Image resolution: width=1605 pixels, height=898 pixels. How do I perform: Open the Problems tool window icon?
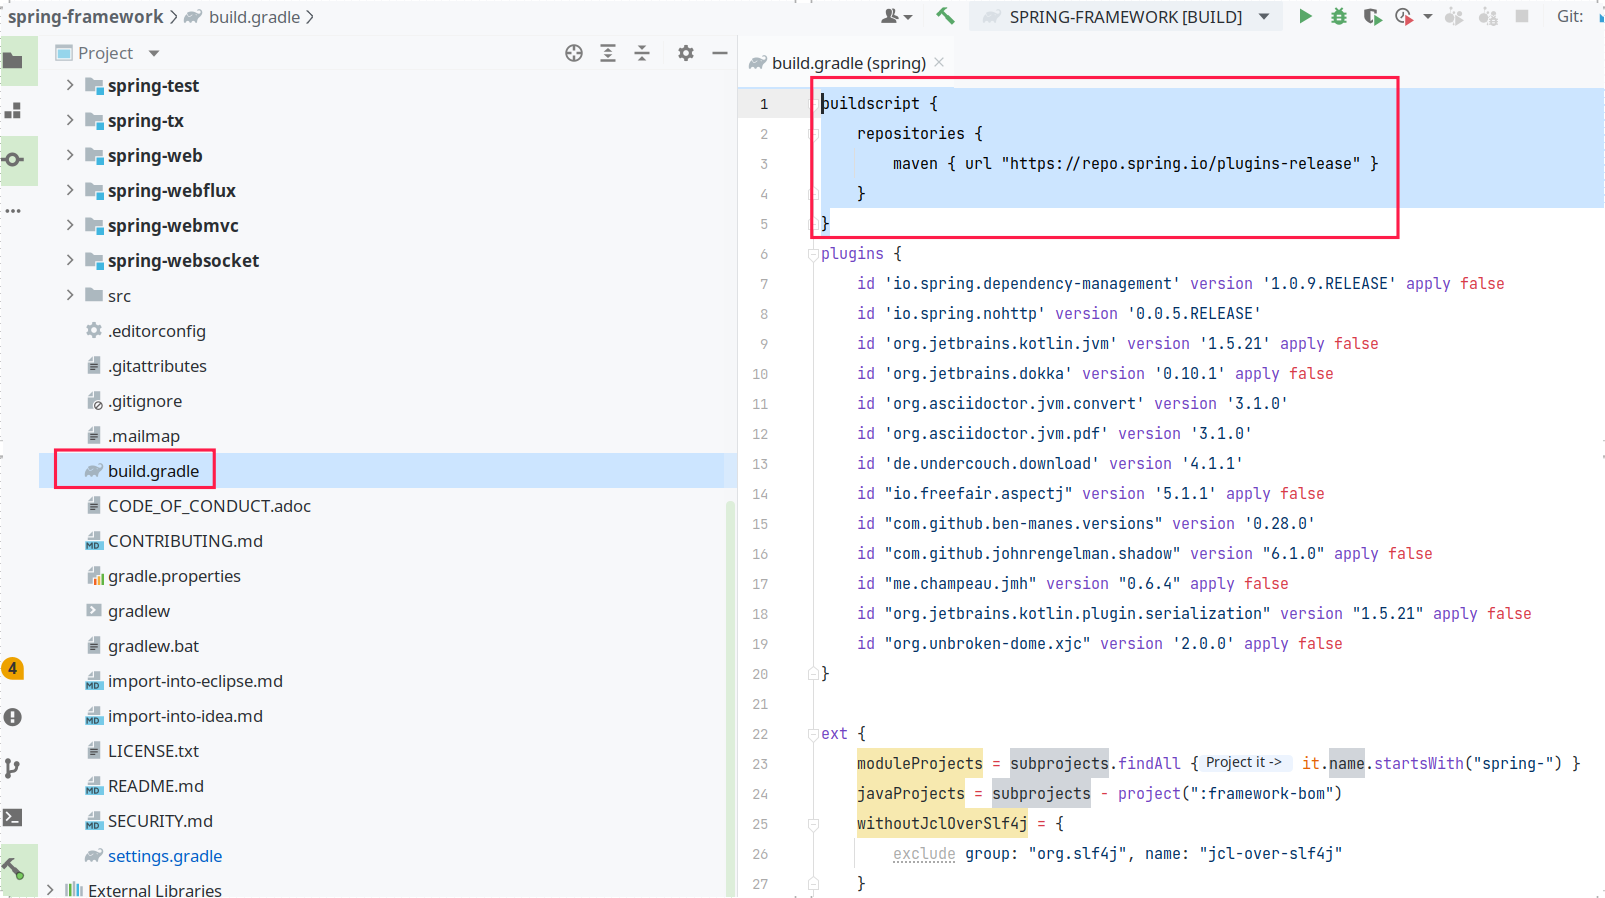pos(13,717)
